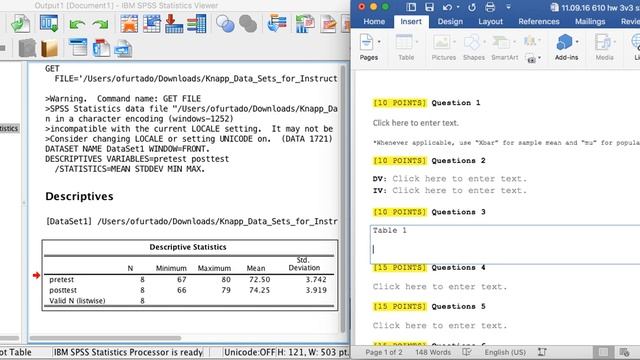Click the brown book Expand icon in SPSS
This screenshot has height=360, width=640.
(x=49, y=48)
